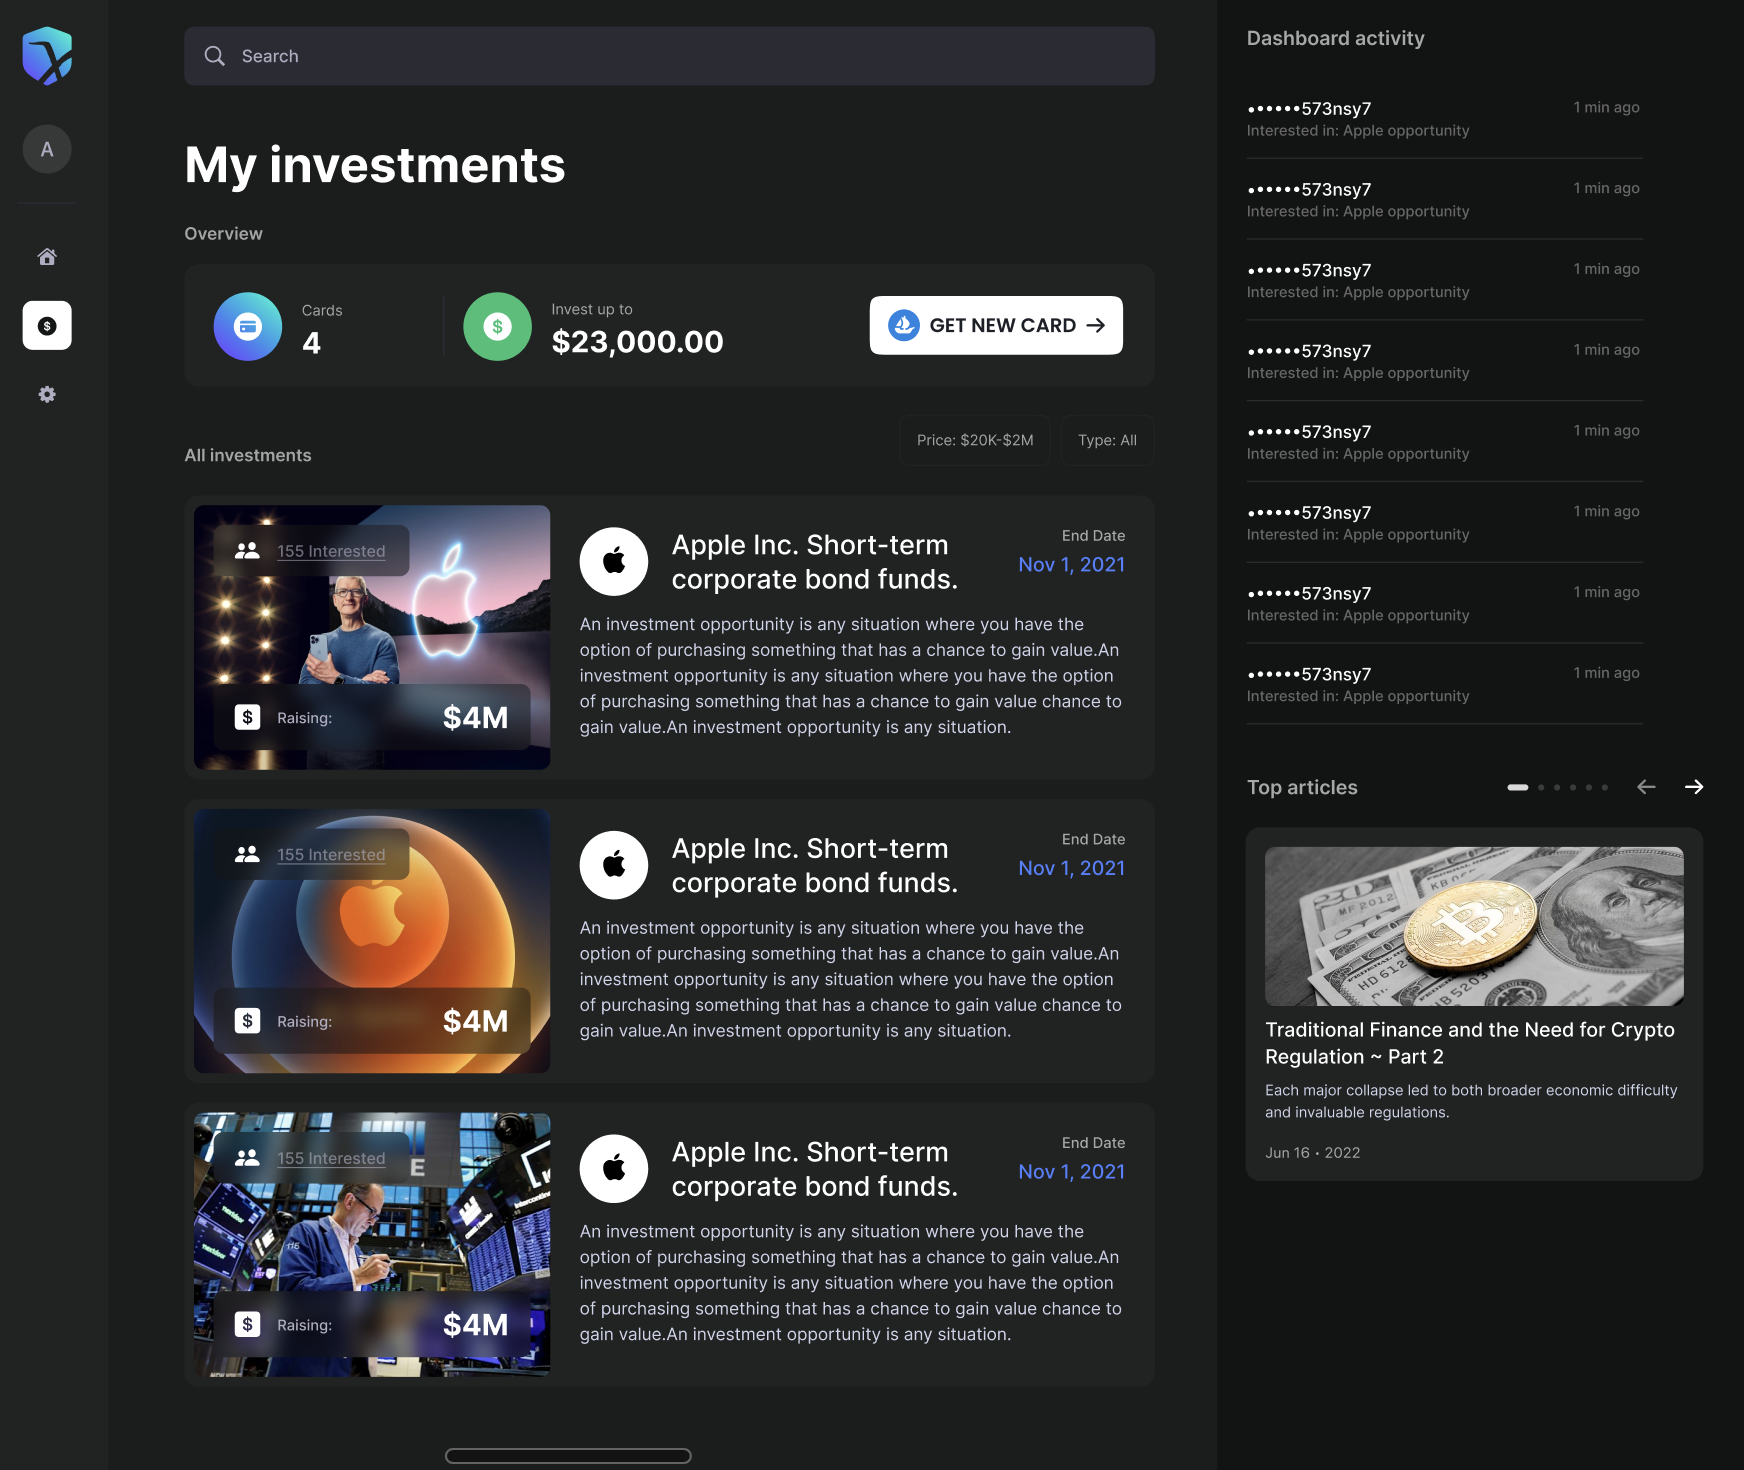The image size is (1744, 1470).
Task: Click the blue Cards circle icon
Action: [248, 326]
